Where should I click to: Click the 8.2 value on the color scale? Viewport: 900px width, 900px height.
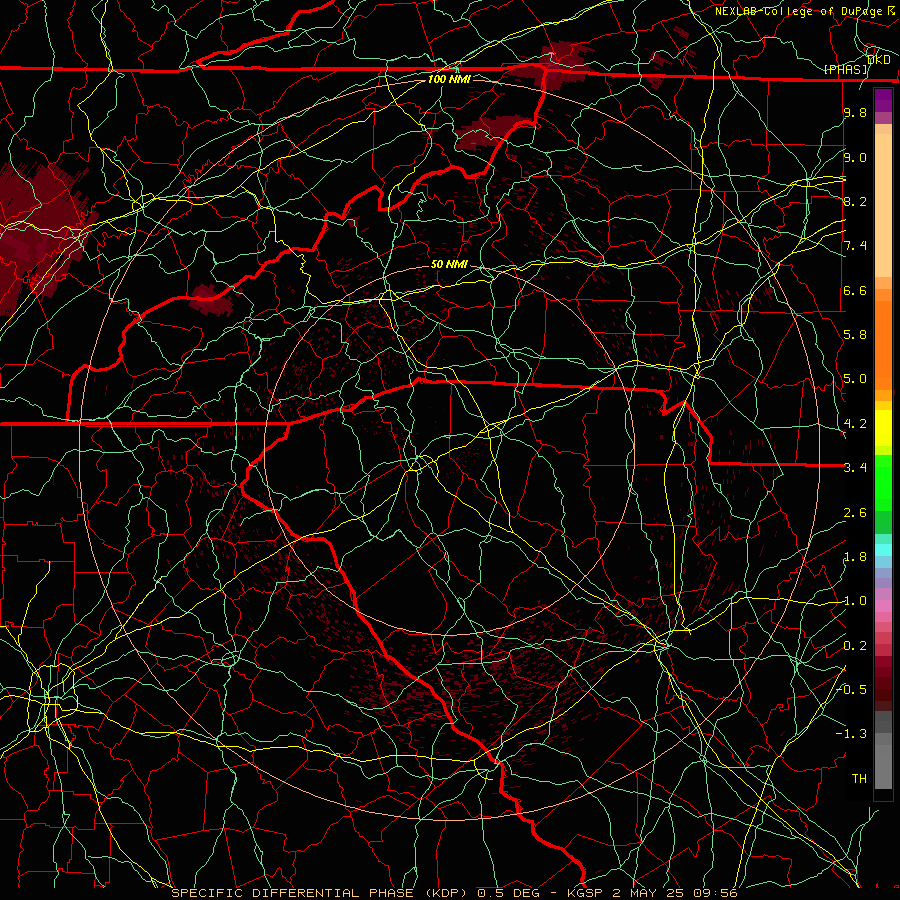tap(855, 201)
